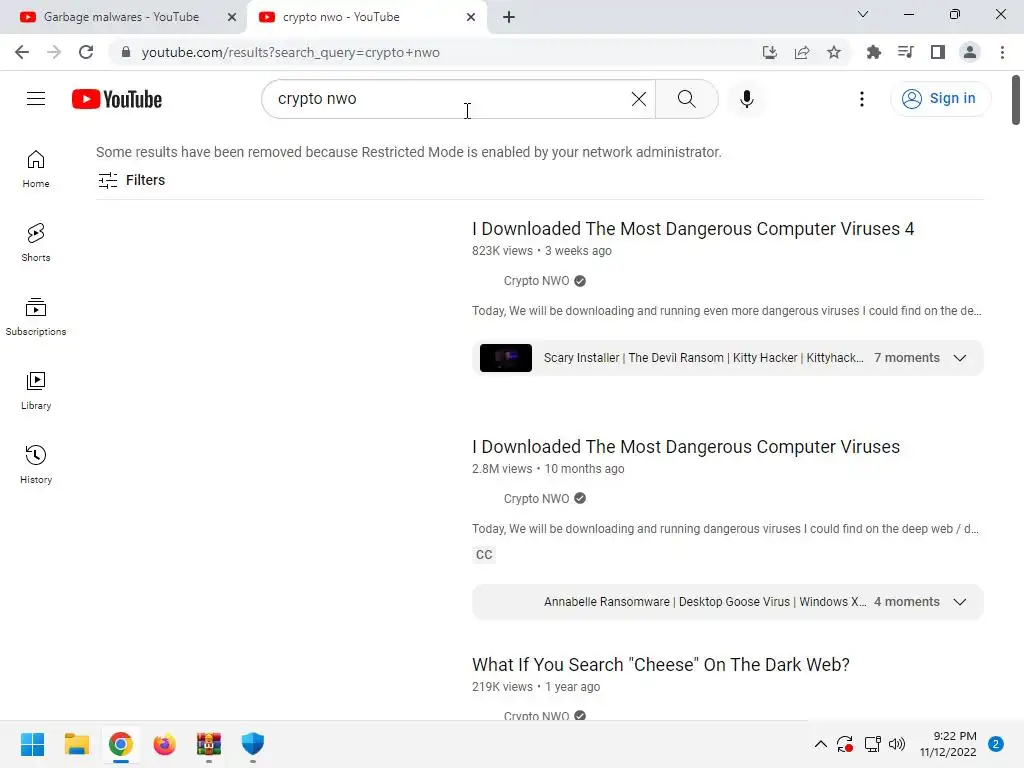Click the browser address bar URL
The height and width of the screenshot is (768, 1024).
pos(291,52)
